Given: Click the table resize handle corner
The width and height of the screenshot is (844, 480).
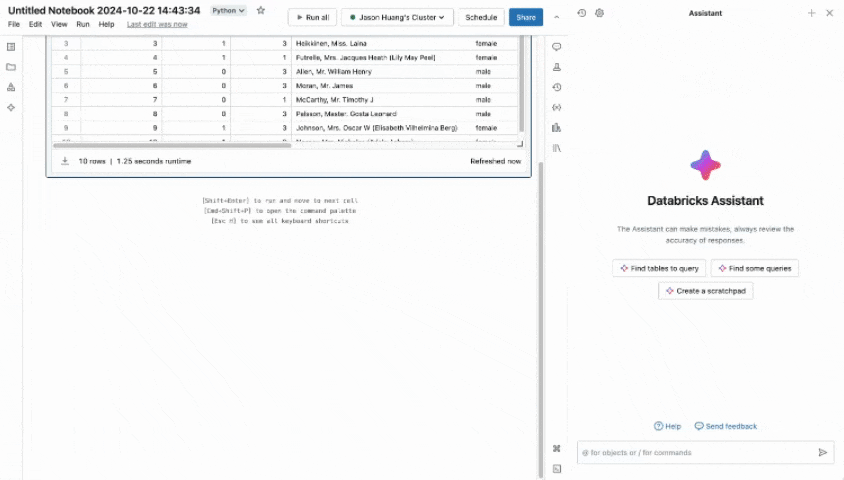Looking at the screenshot, I should coord(519,144).
